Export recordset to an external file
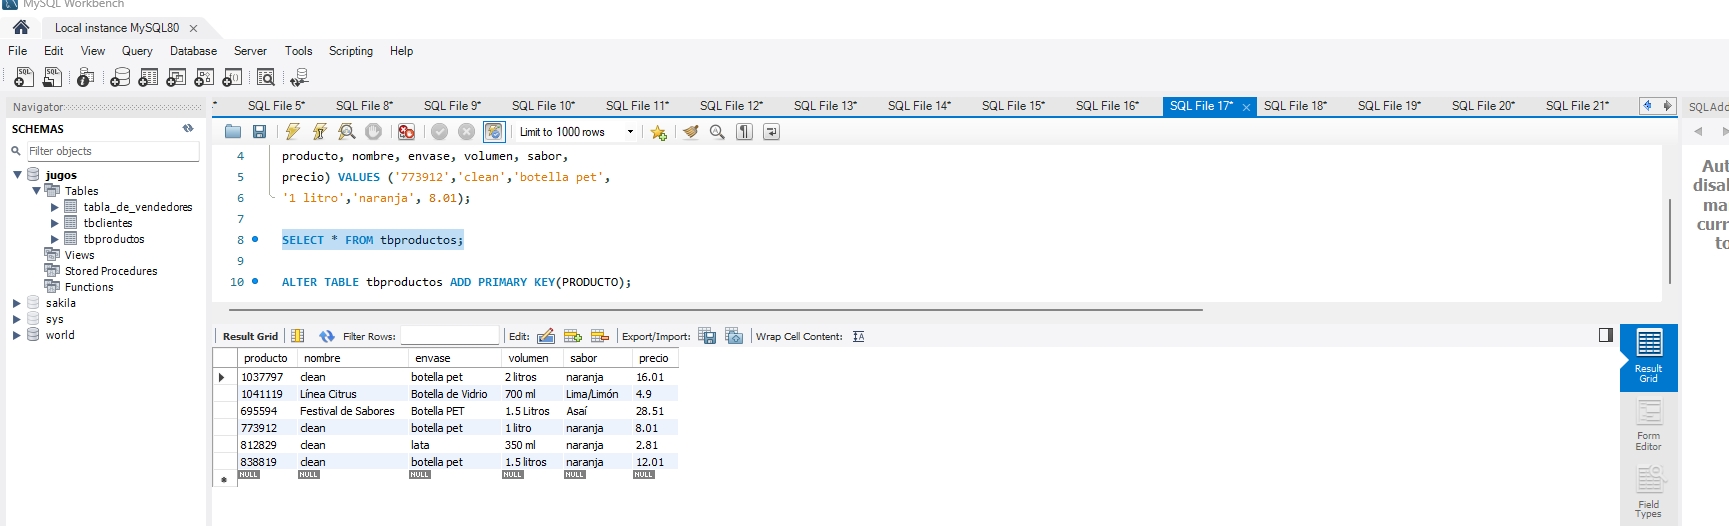Screen dimensions: 1729x526 (x=707, y=336)
